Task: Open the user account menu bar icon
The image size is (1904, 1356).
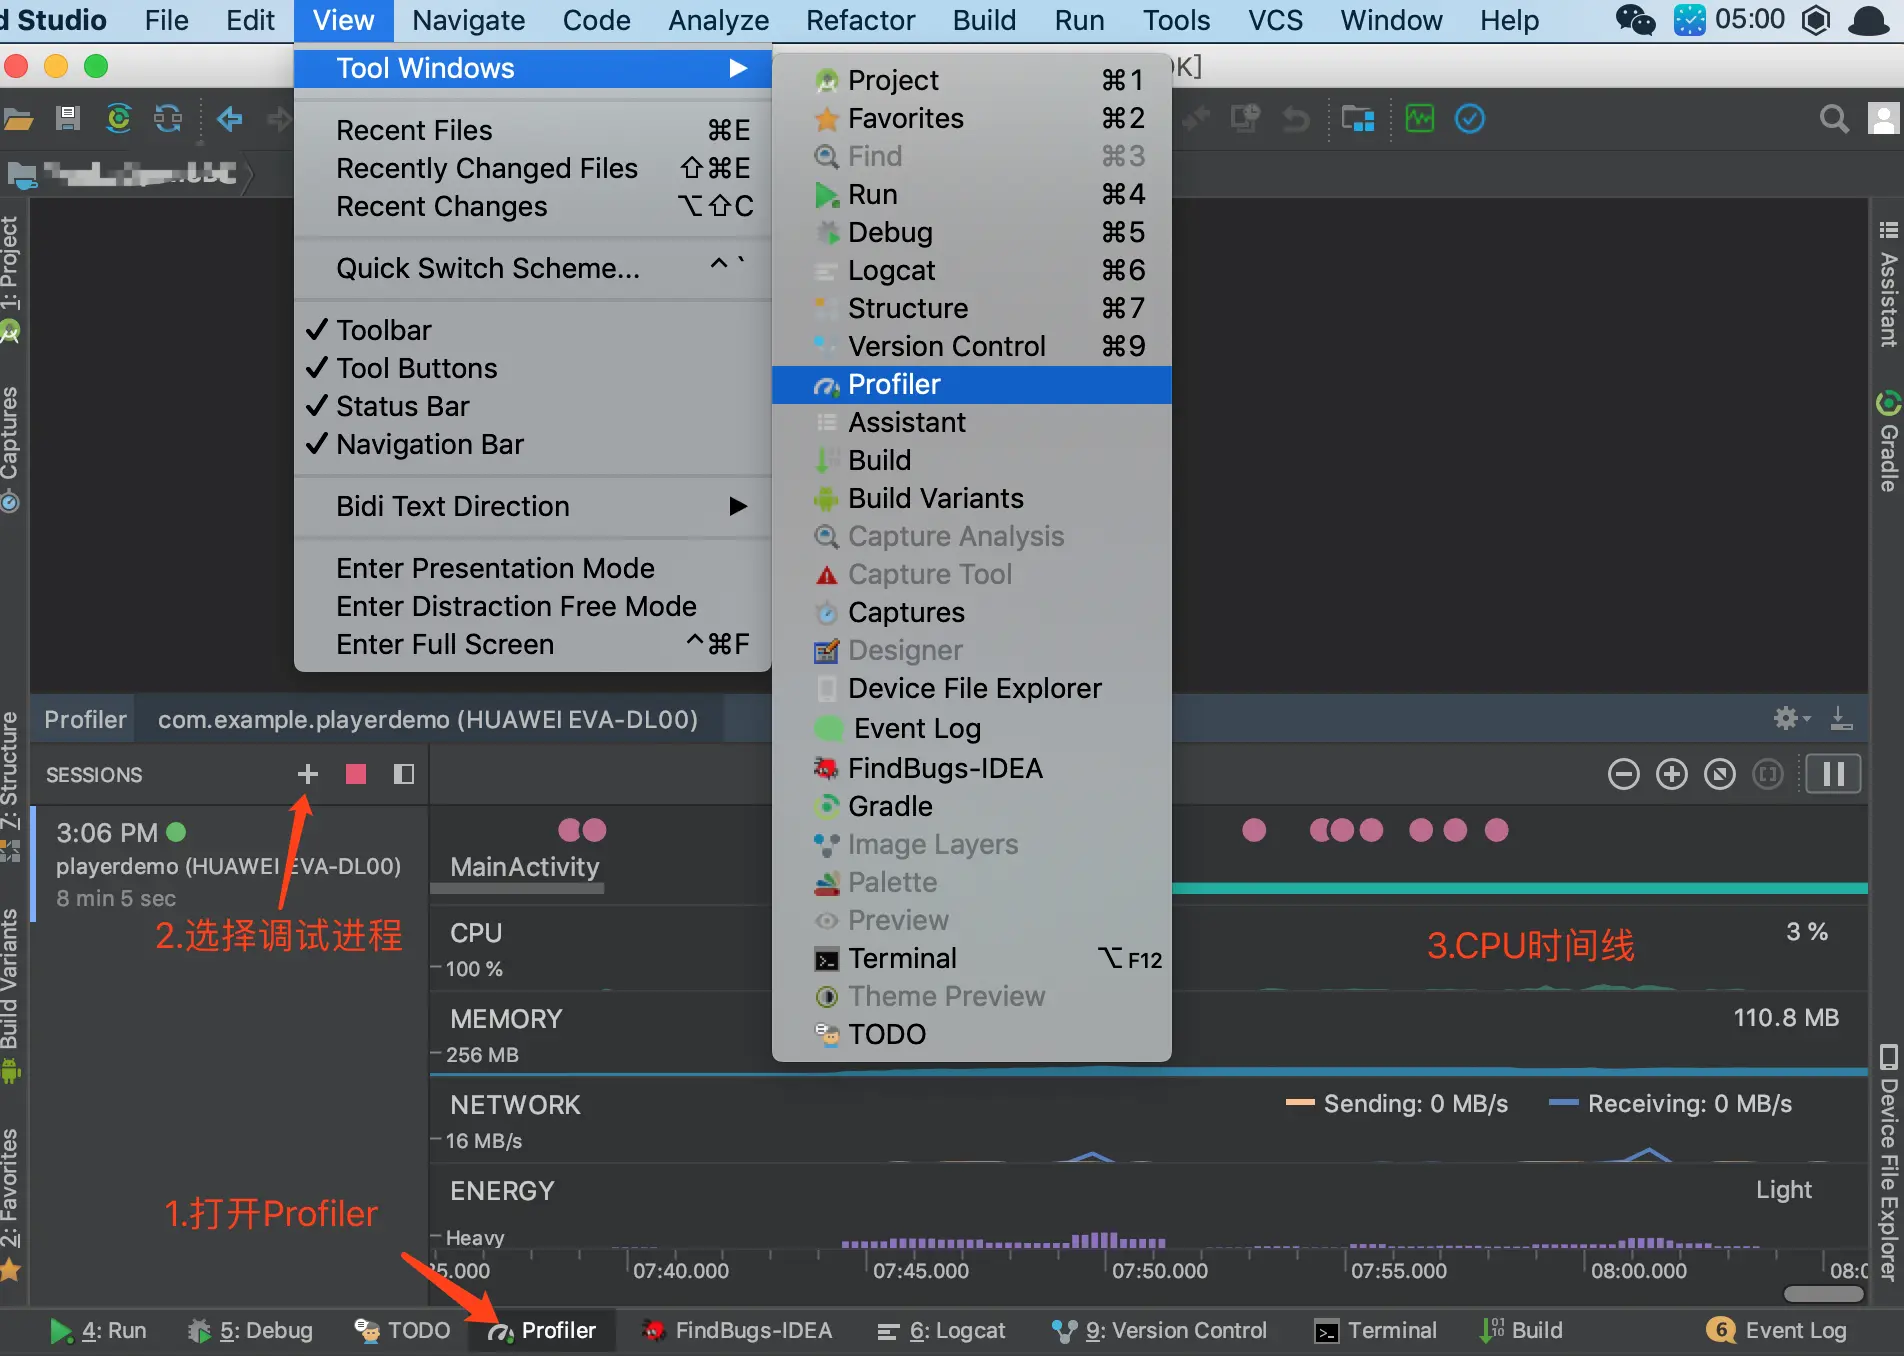Action: 1868,20
